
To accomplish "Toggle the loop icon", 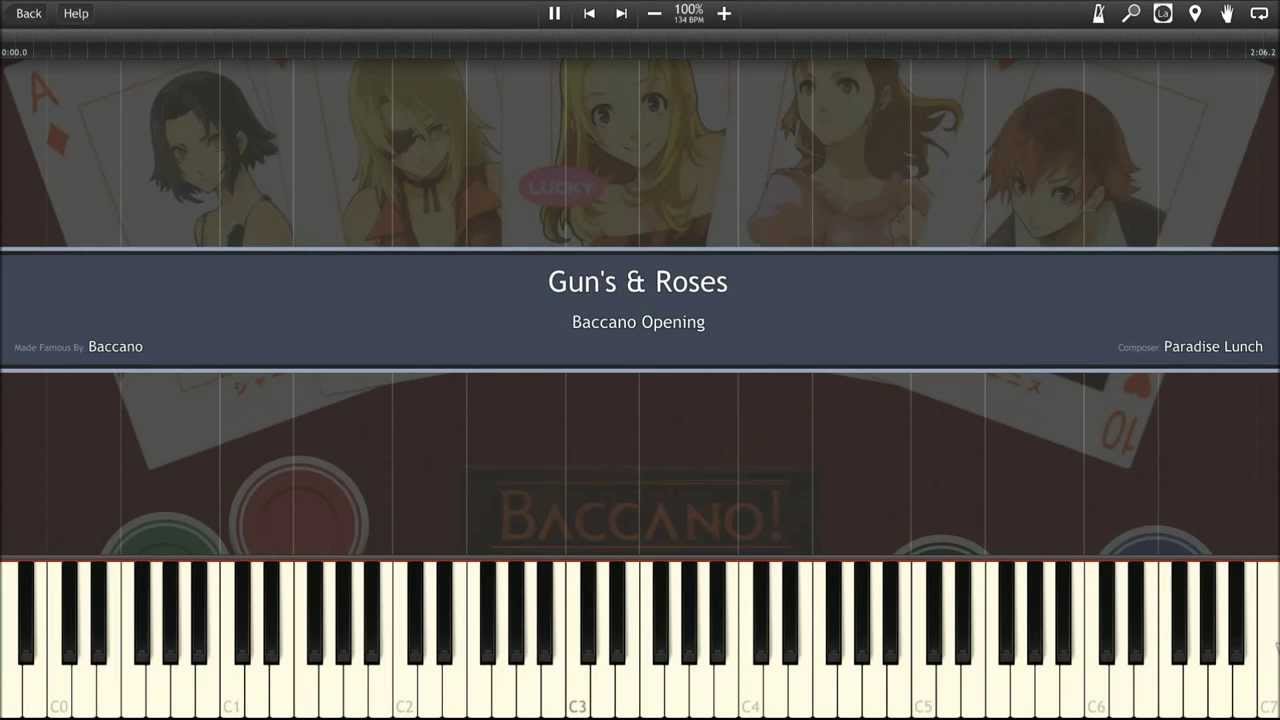I will (x=1259, y=14).
